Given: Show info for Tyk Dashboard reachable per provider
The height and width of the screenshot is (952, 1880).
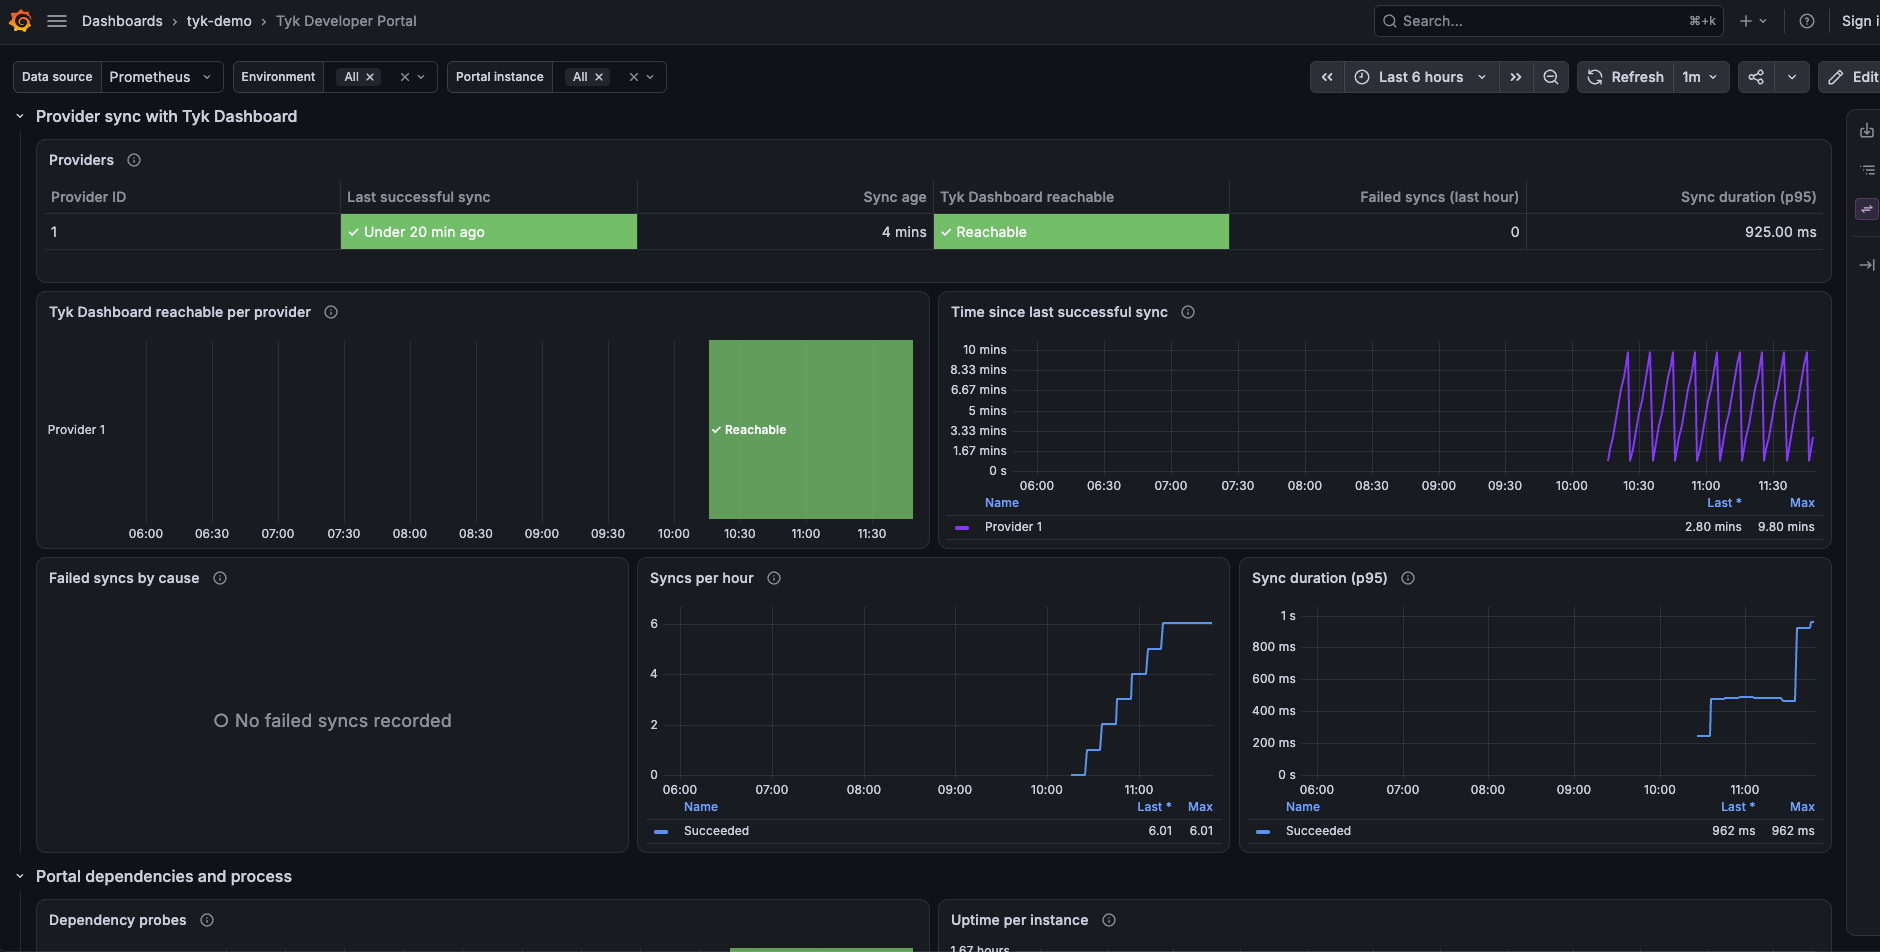Looking at the screenshot, I should 331,312.
